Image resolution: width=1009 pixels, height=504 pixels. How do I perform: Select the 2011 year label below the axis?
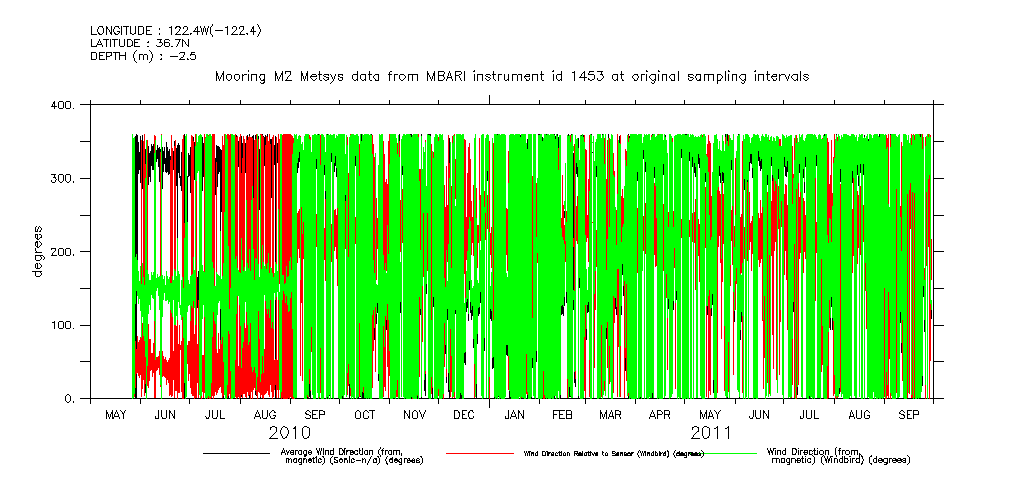(710, 434)
